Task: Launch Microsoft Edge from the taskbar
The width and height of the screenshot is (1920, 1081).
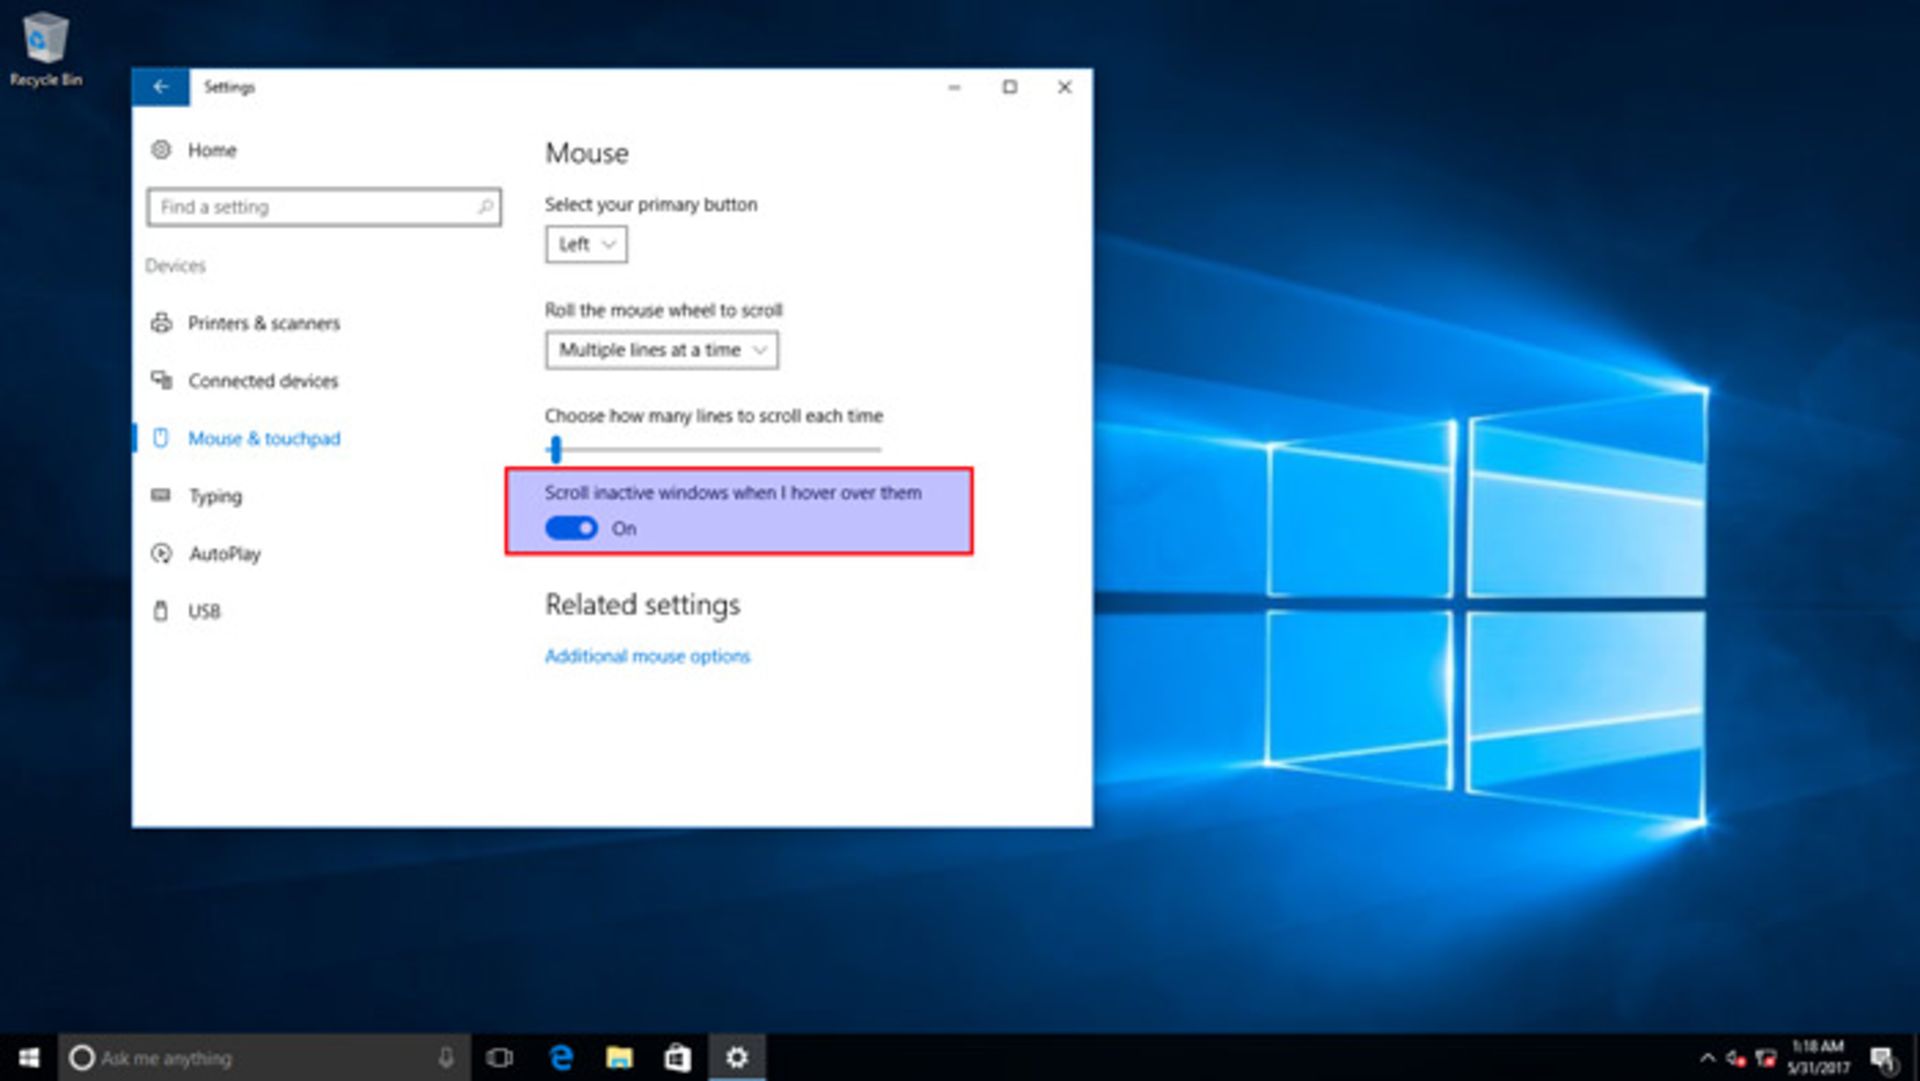Action: click(x=561, y=1058)
